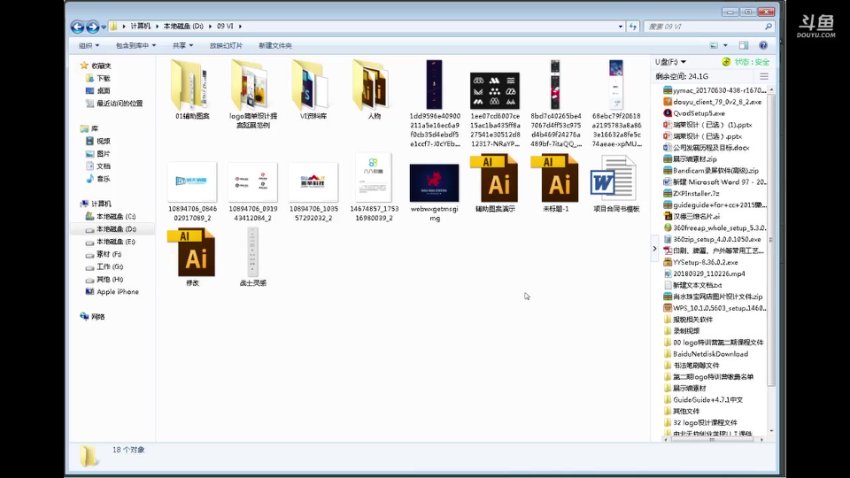Expand the 包含到库中 dropdown
Viewport: 850px width, 478px height.
136,45
